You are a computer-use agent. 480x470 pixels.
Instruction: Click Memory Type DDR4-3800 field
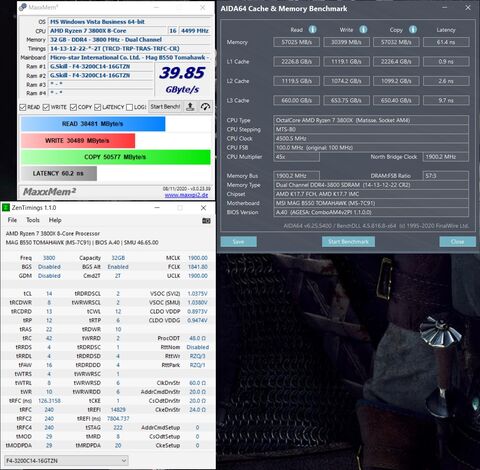coord(371,185)
